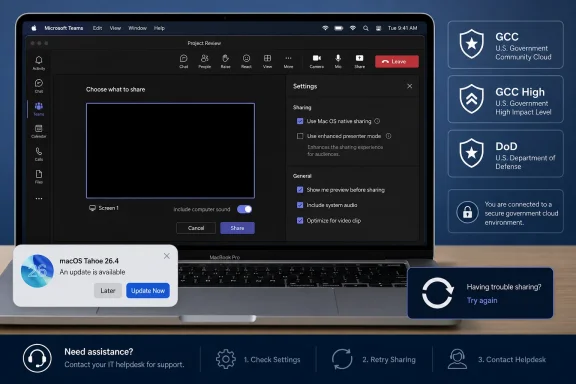Click the Leave meeting button
The image size is (576, 384).
click(x=397, y=61)
